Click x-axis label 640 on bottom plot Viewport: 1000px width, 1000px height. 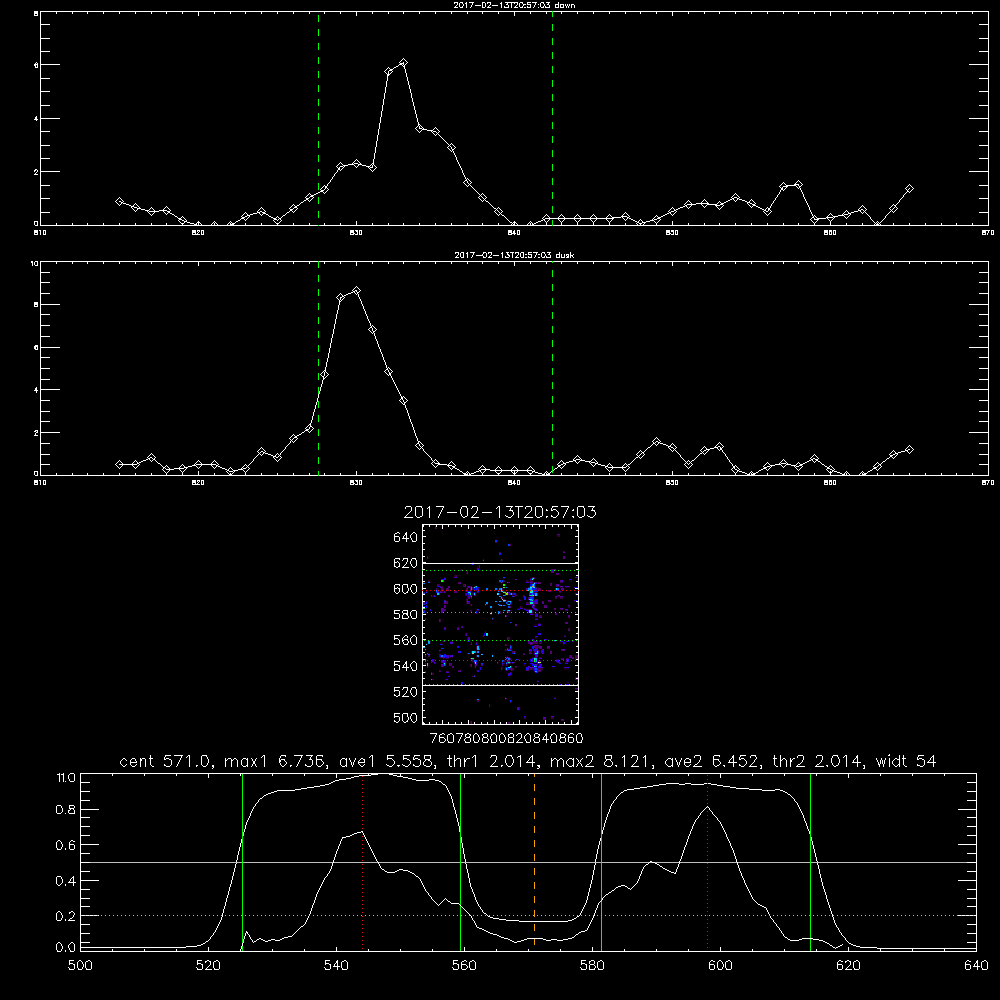tap(976, 966)
